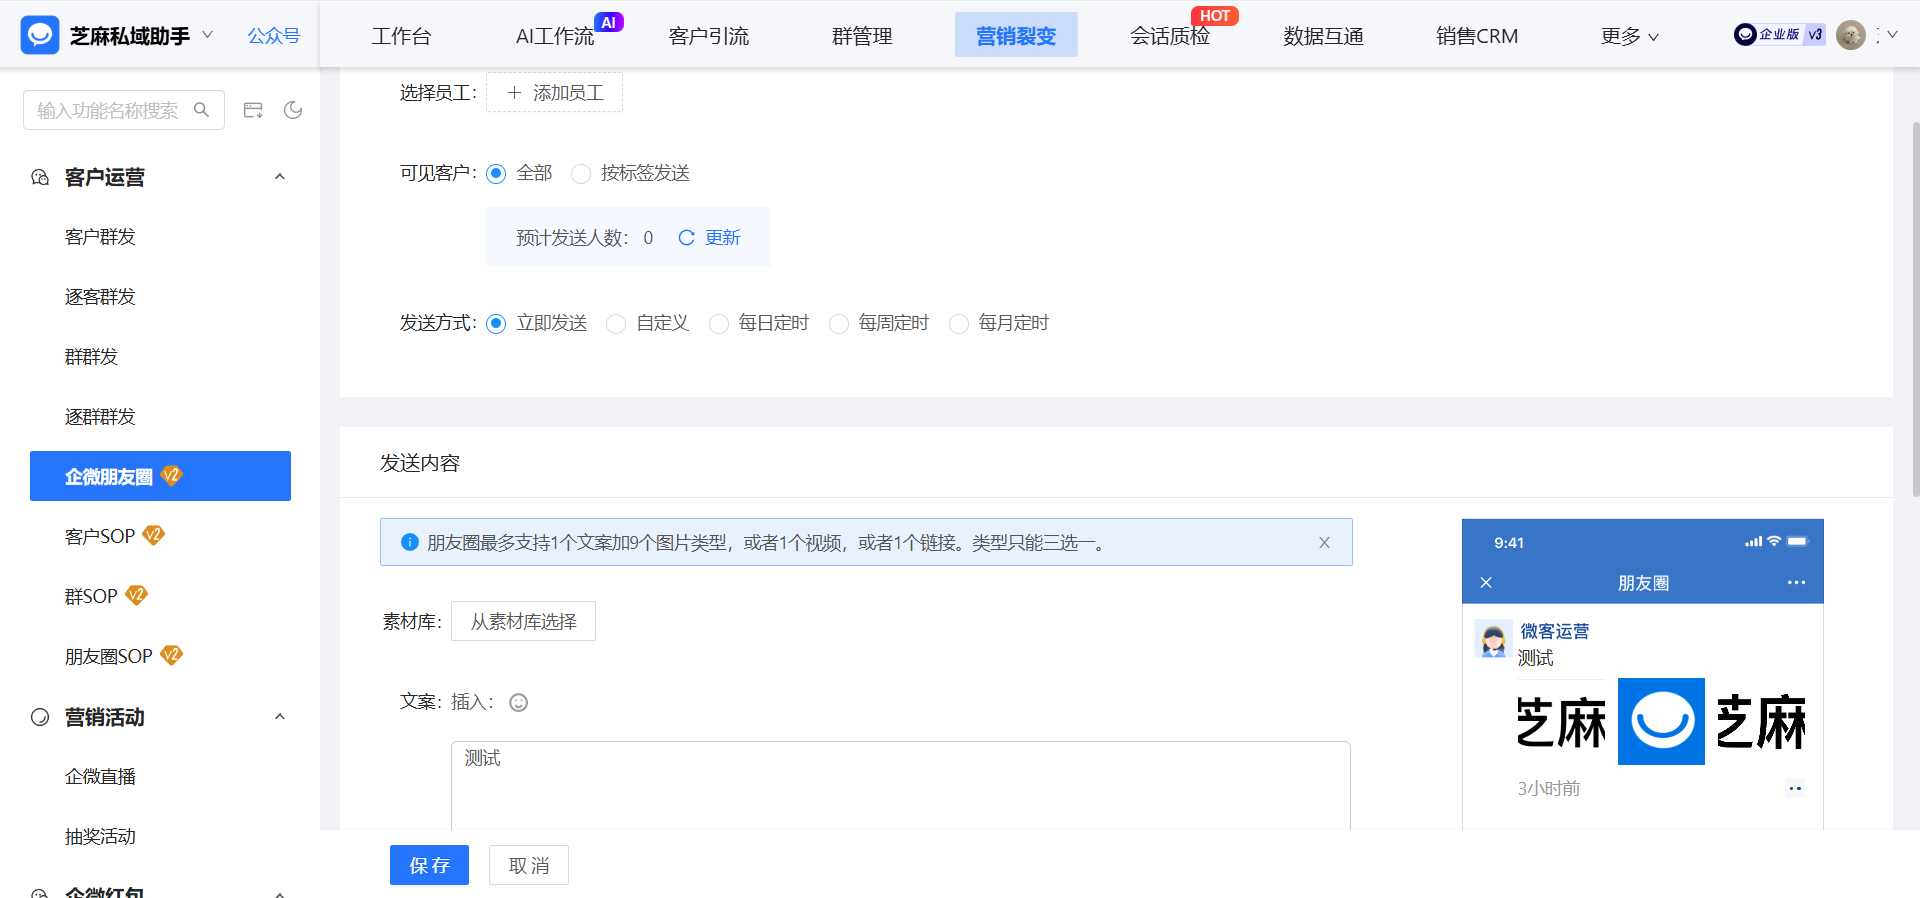The width and height of the screenshot is (1920, 898).
Task: Click the 文案 text area containing 测试
Action: point(900,785)
